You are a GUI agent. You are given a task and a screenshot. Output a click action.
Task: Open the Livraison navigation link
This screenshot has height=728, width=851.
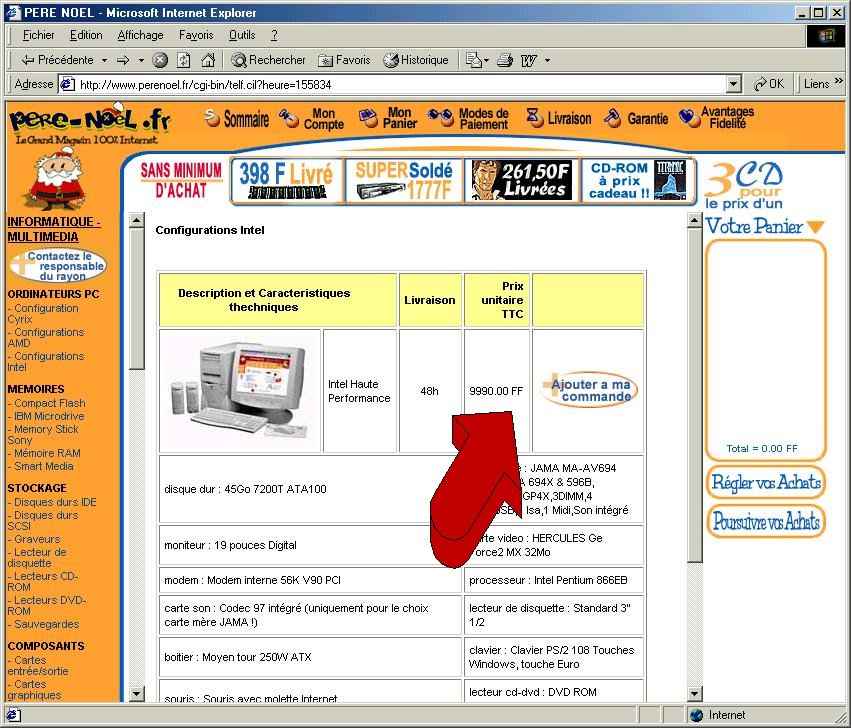pyautogui.click(x=558, y=118)
